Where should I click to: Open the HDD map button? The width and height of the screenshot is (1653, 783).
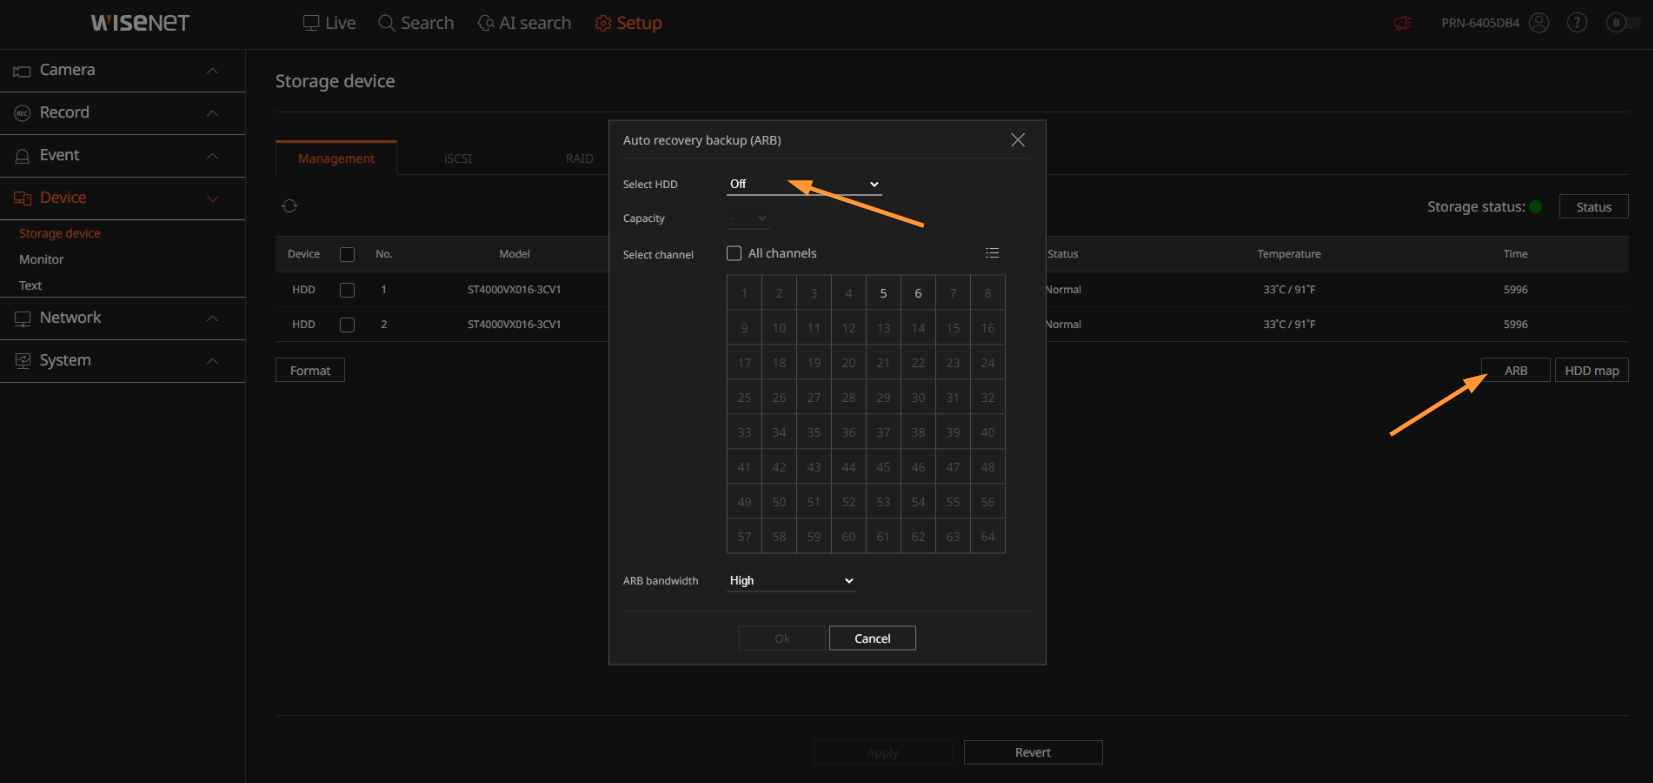(1592, 370)
